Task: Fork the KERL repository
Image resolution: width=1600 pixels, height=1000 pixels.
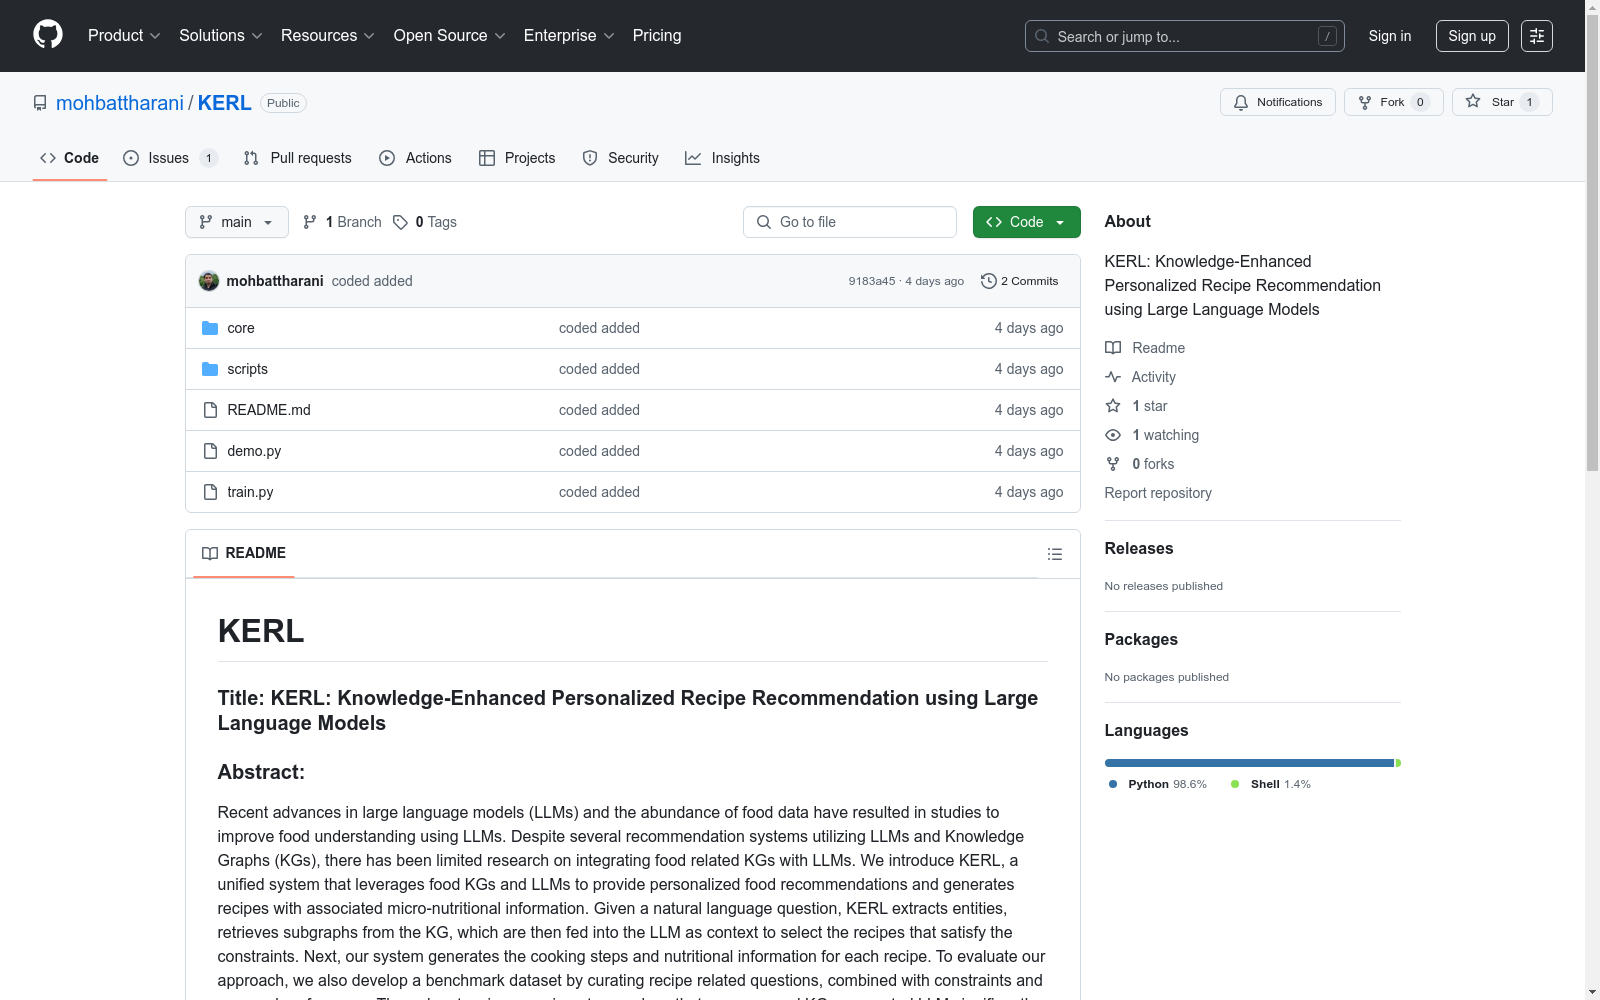Action: (1393, 102)
